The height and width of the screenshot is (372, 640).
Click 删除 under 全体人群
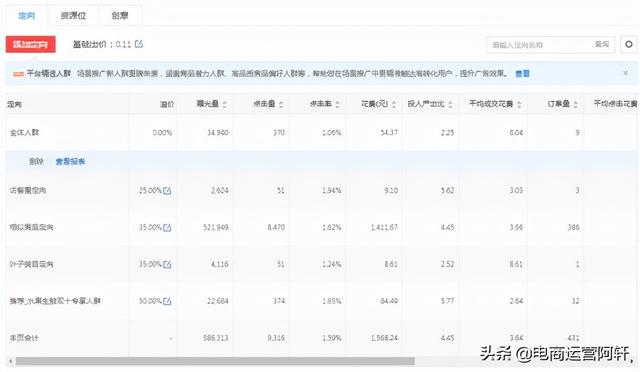click(36, 161)
